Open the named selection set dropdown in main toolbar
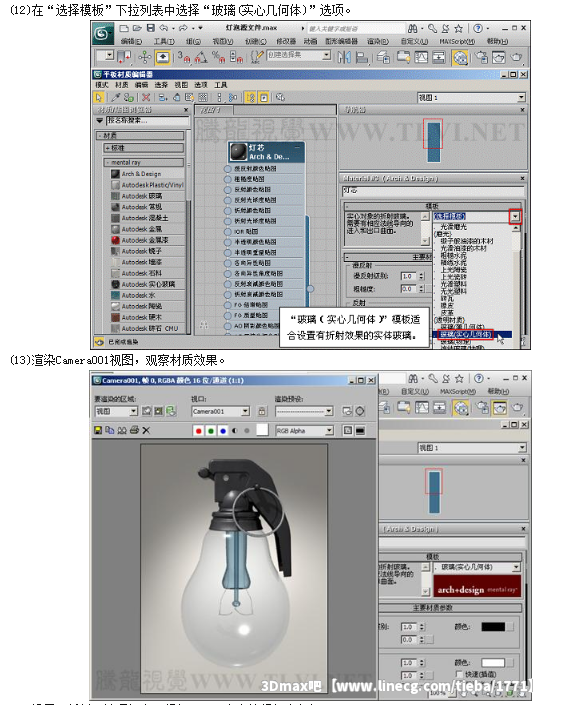This screenshot has width=573, height=705. [299, 55]
